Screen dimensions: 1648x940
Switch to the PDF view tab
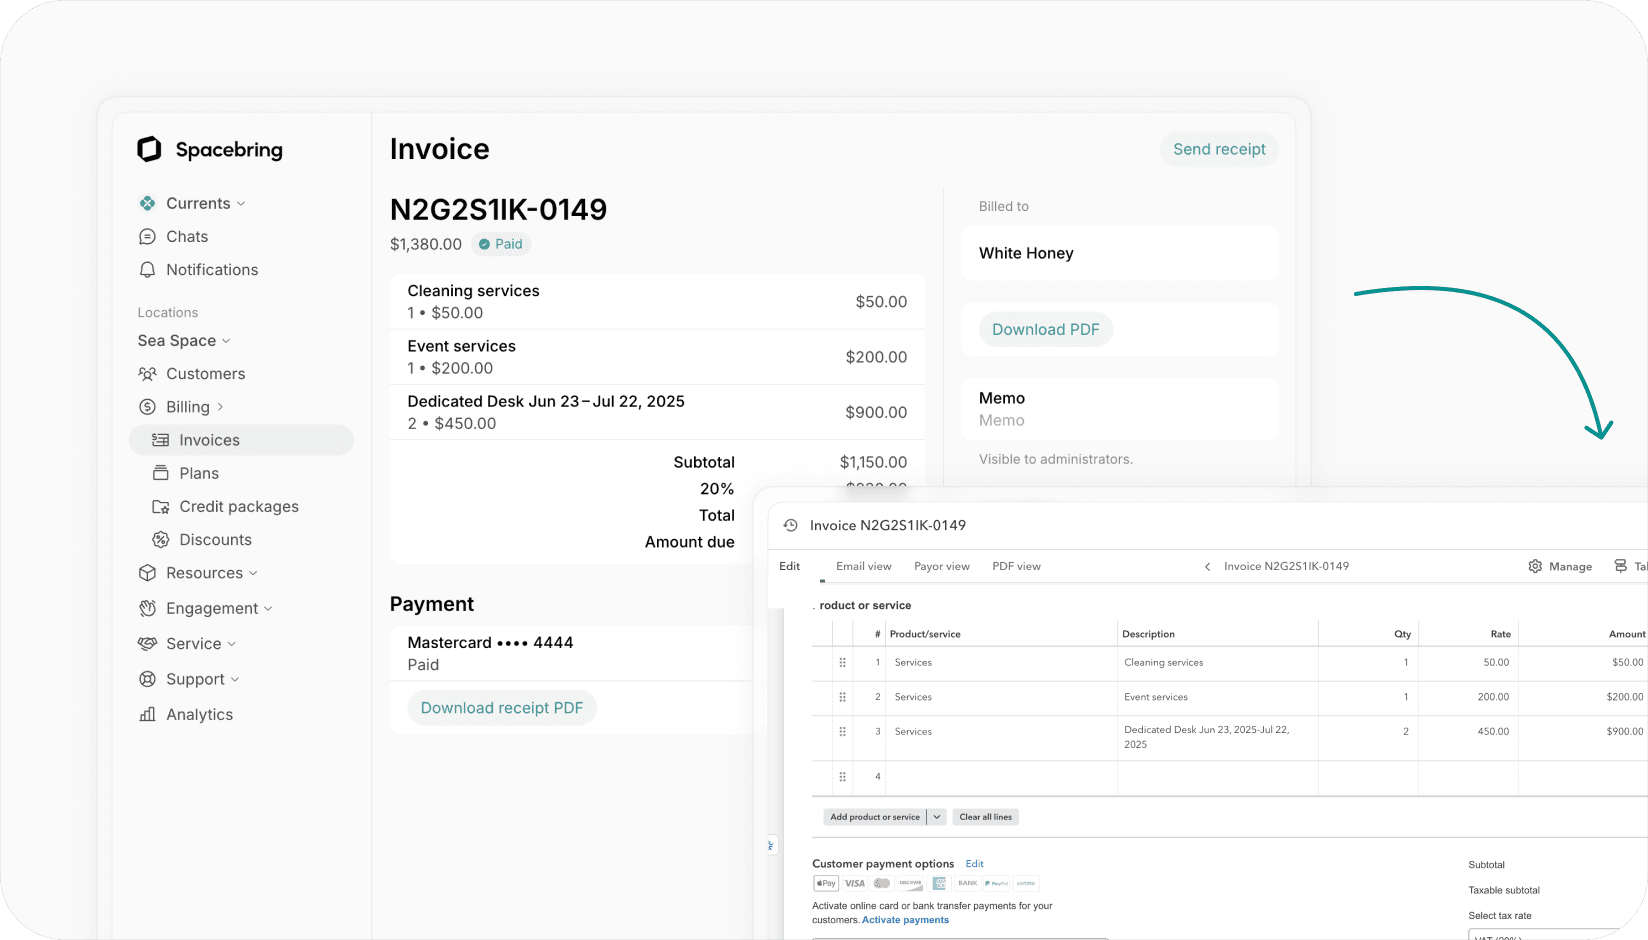[x=1016, y=566]
